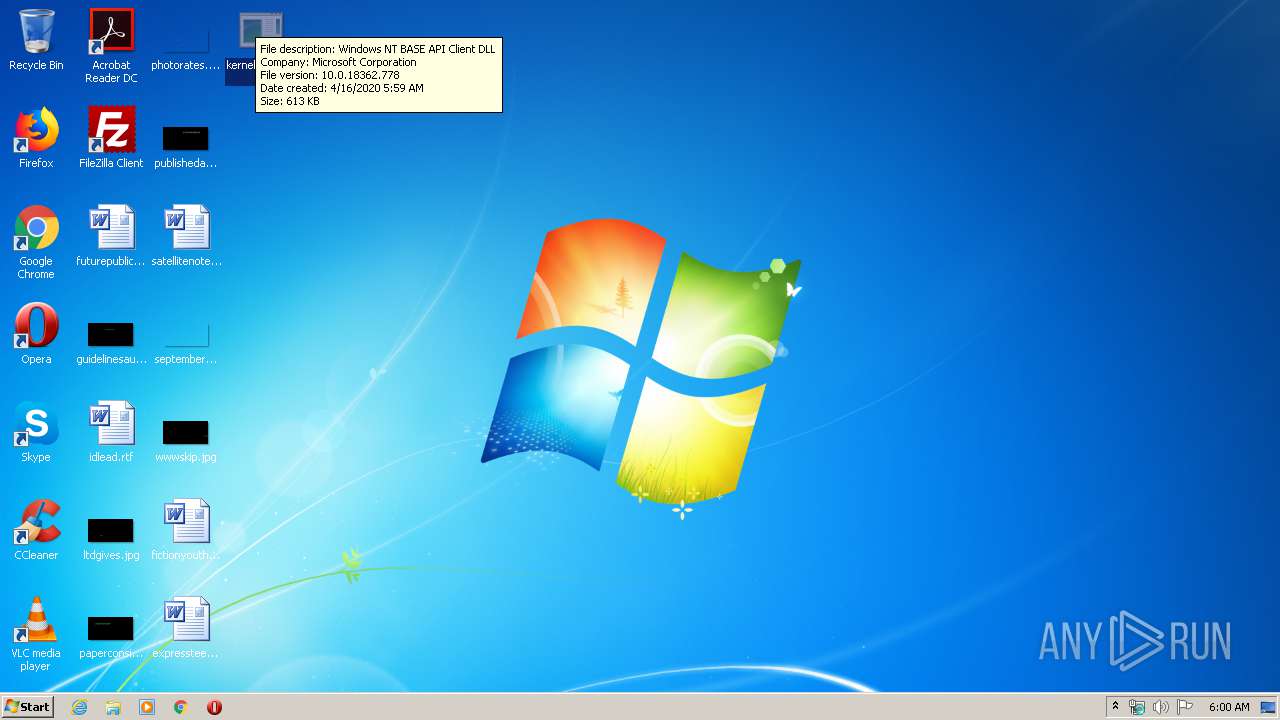
Task: Open the 6:00 AM taskbar clock
Action: pos(1229,707)
